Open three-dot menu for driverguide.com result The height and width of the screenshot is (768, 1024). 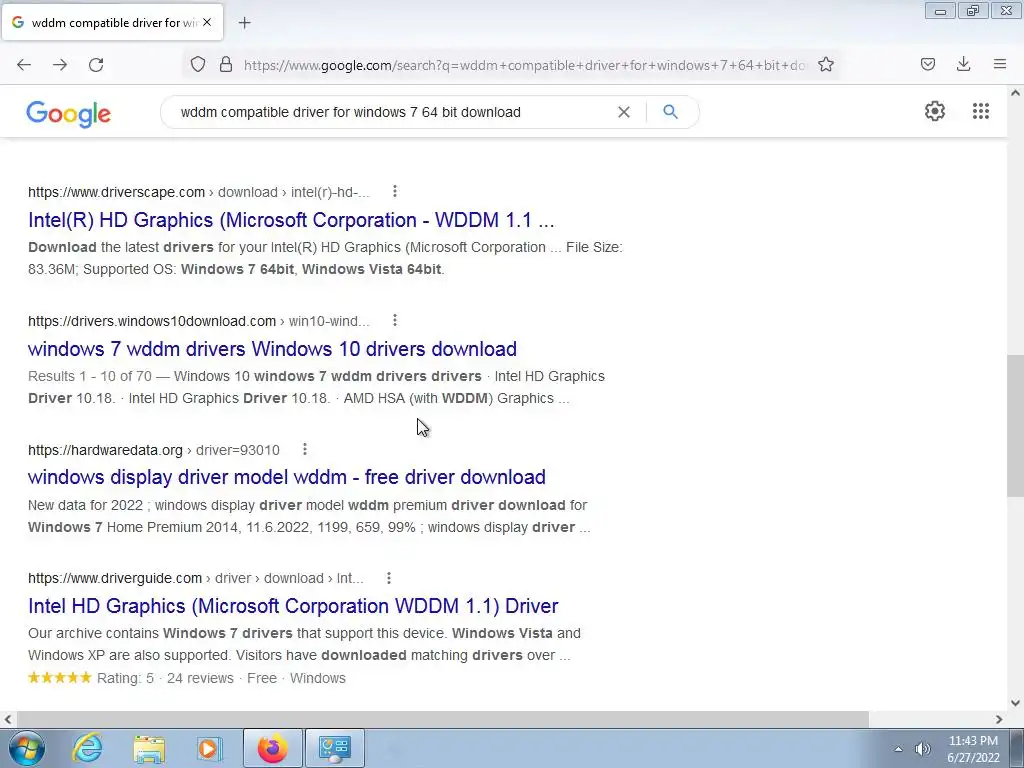tap(389, 578)
